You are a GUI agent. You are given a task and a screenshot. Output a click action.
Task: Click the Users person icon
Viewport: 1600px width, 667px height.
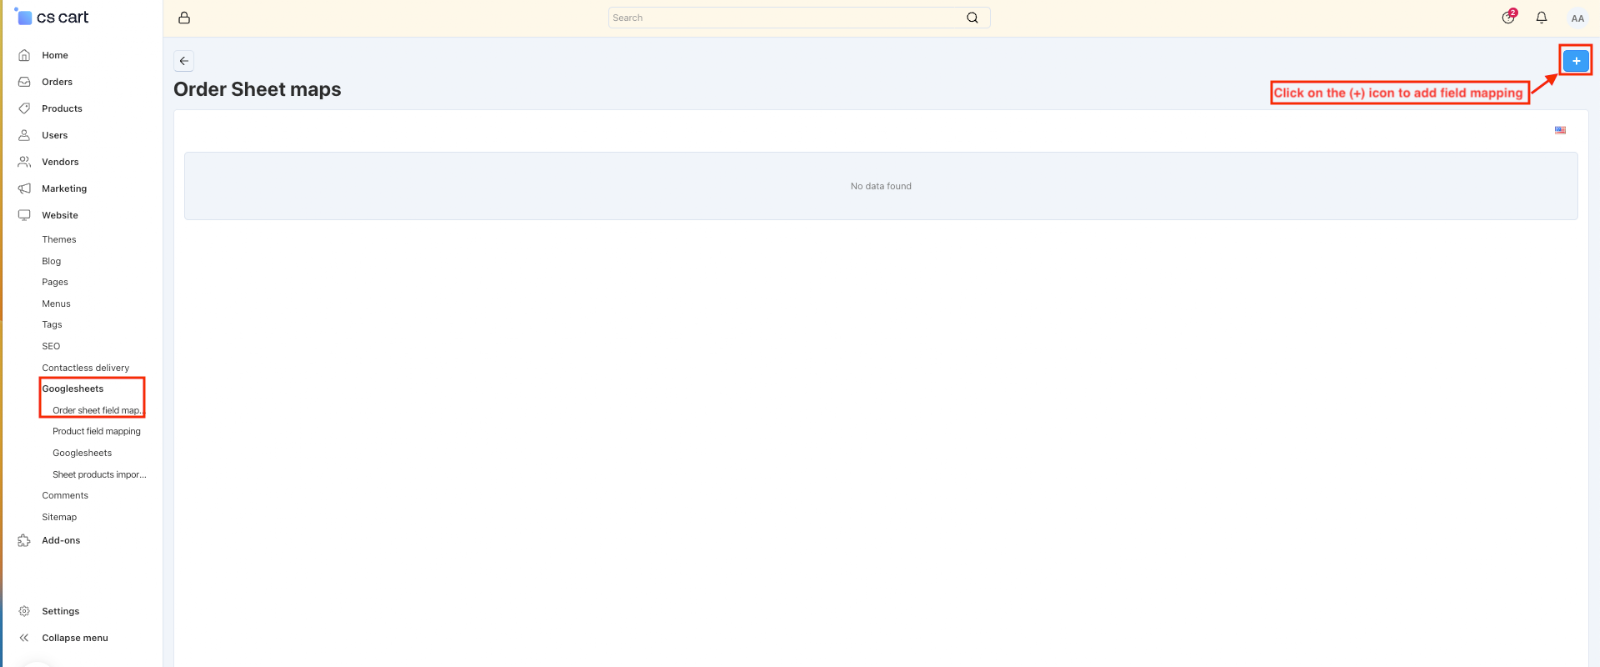click(x=24, y=135)
